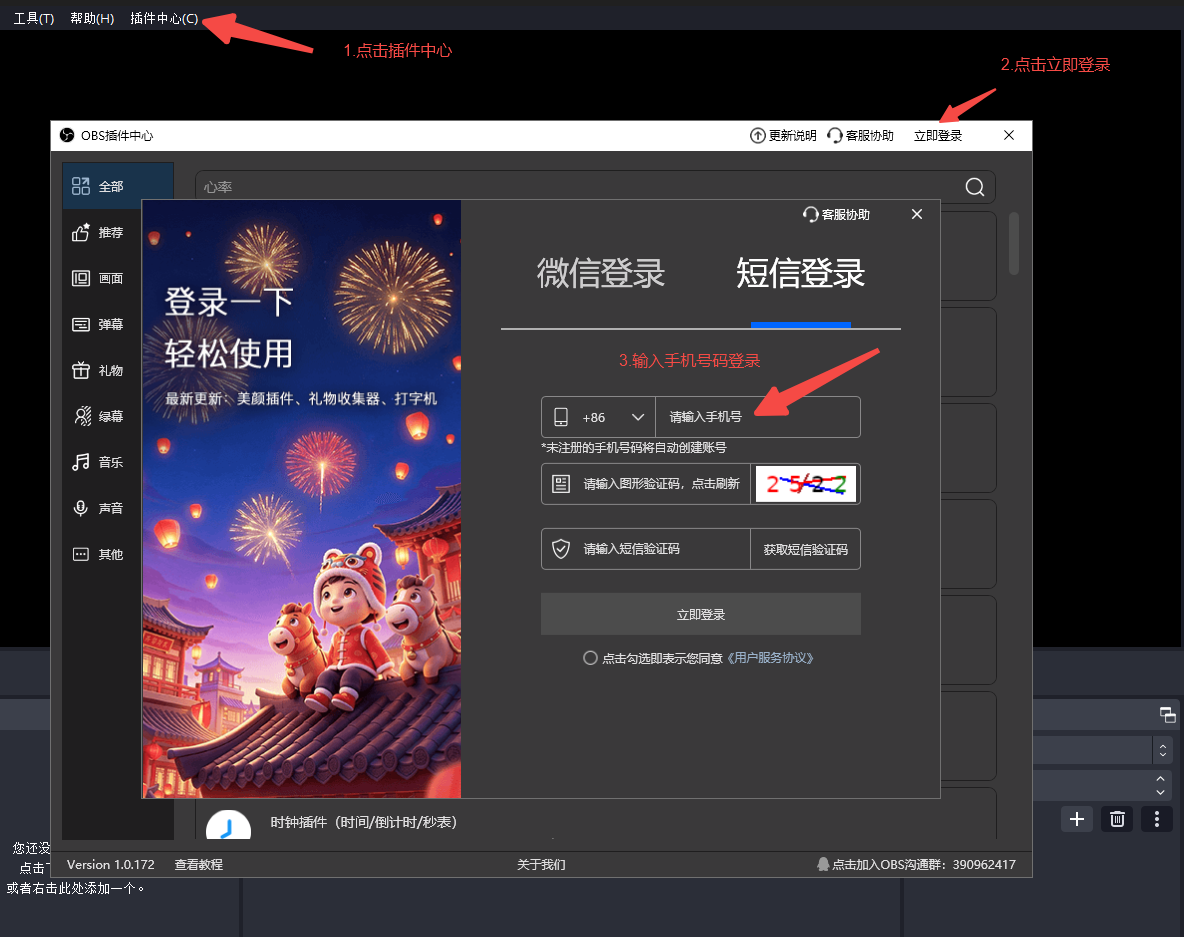Click the OBS dock pop-out icon
This screenshot has height=937, width=1184.
[1167, 714]
